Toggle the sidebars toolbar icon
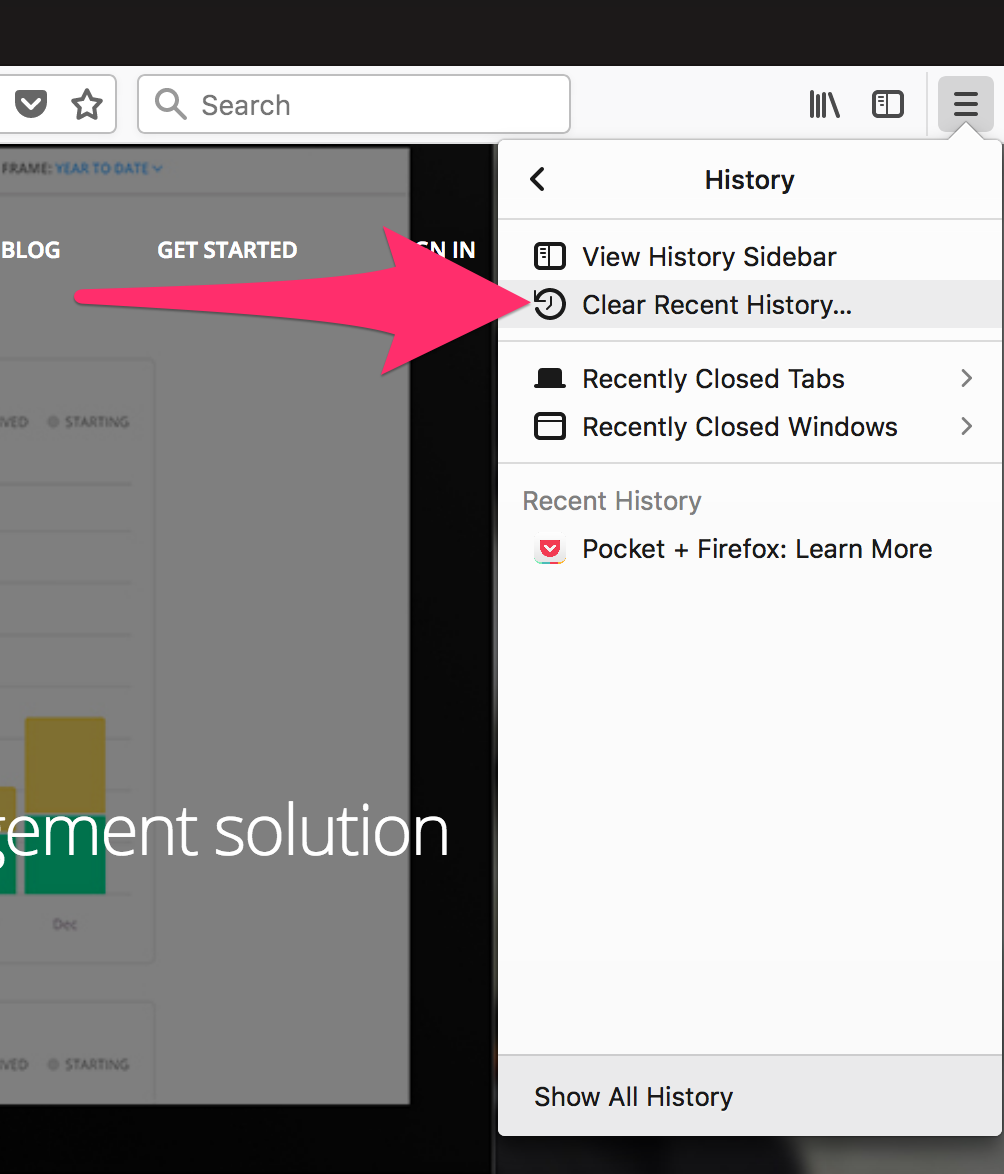Image resolution: width=1004 pixels, height=1174 pixels. [x=887, y=104]
